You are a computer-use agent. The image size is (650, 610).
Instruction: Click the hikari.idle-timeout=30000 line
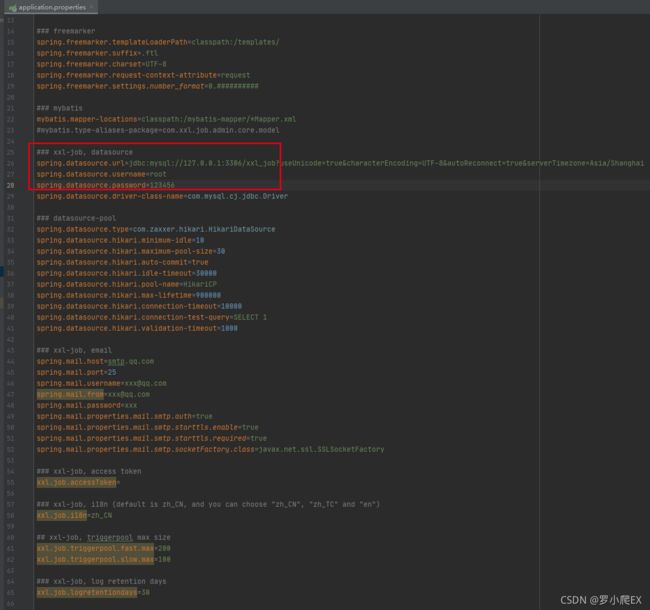126,273
